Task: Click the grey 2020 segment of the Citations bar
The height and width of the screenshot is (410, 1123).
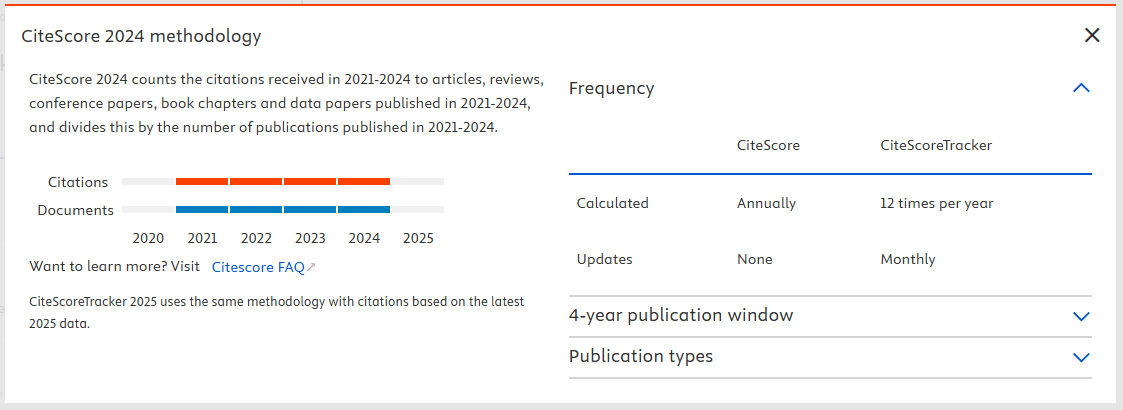Action: 148,182
